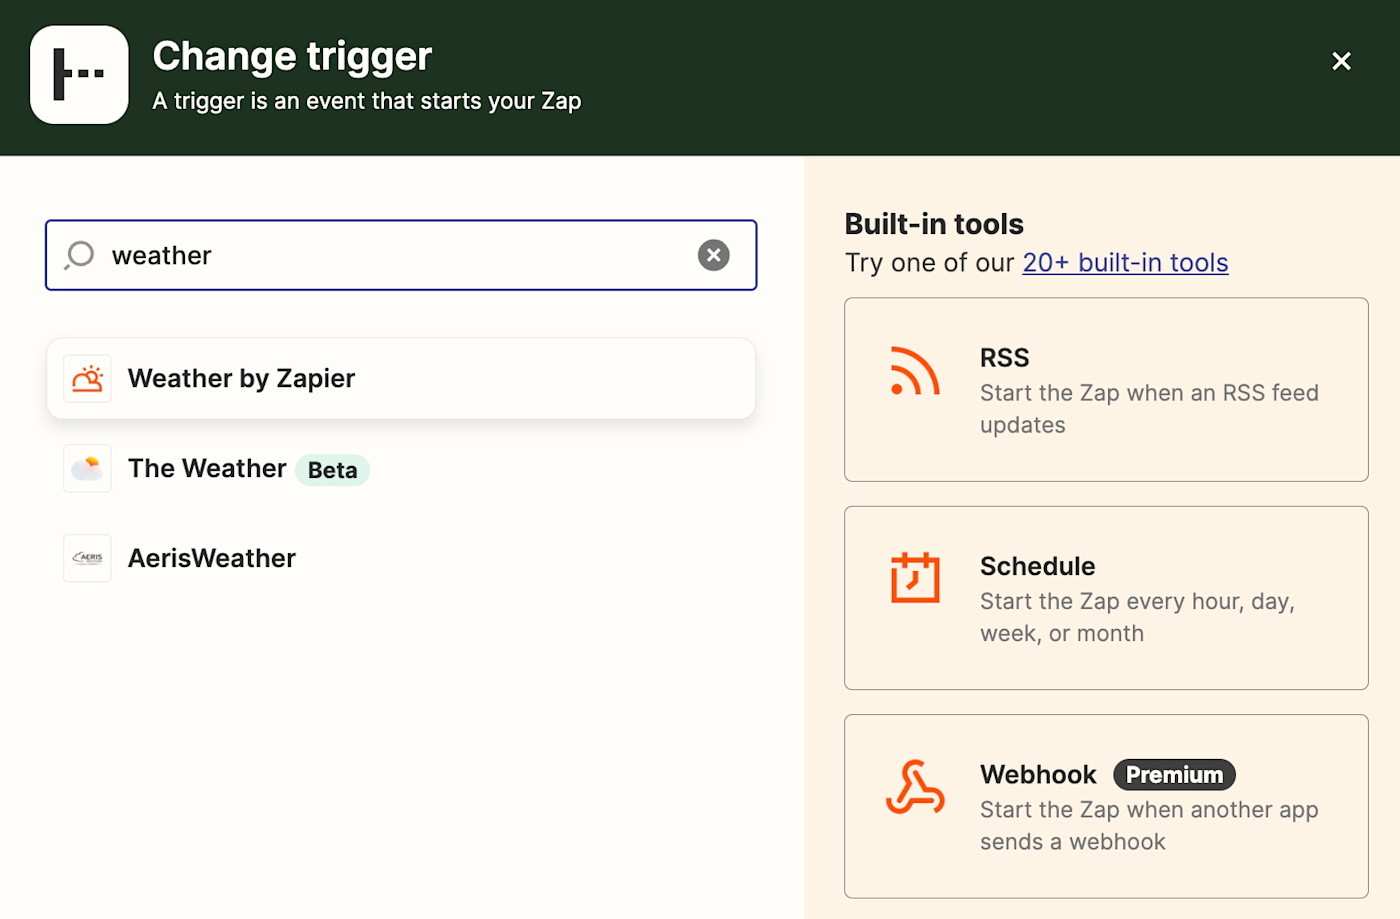Select the RSS built-in tool title

[x=1004, y=358]
